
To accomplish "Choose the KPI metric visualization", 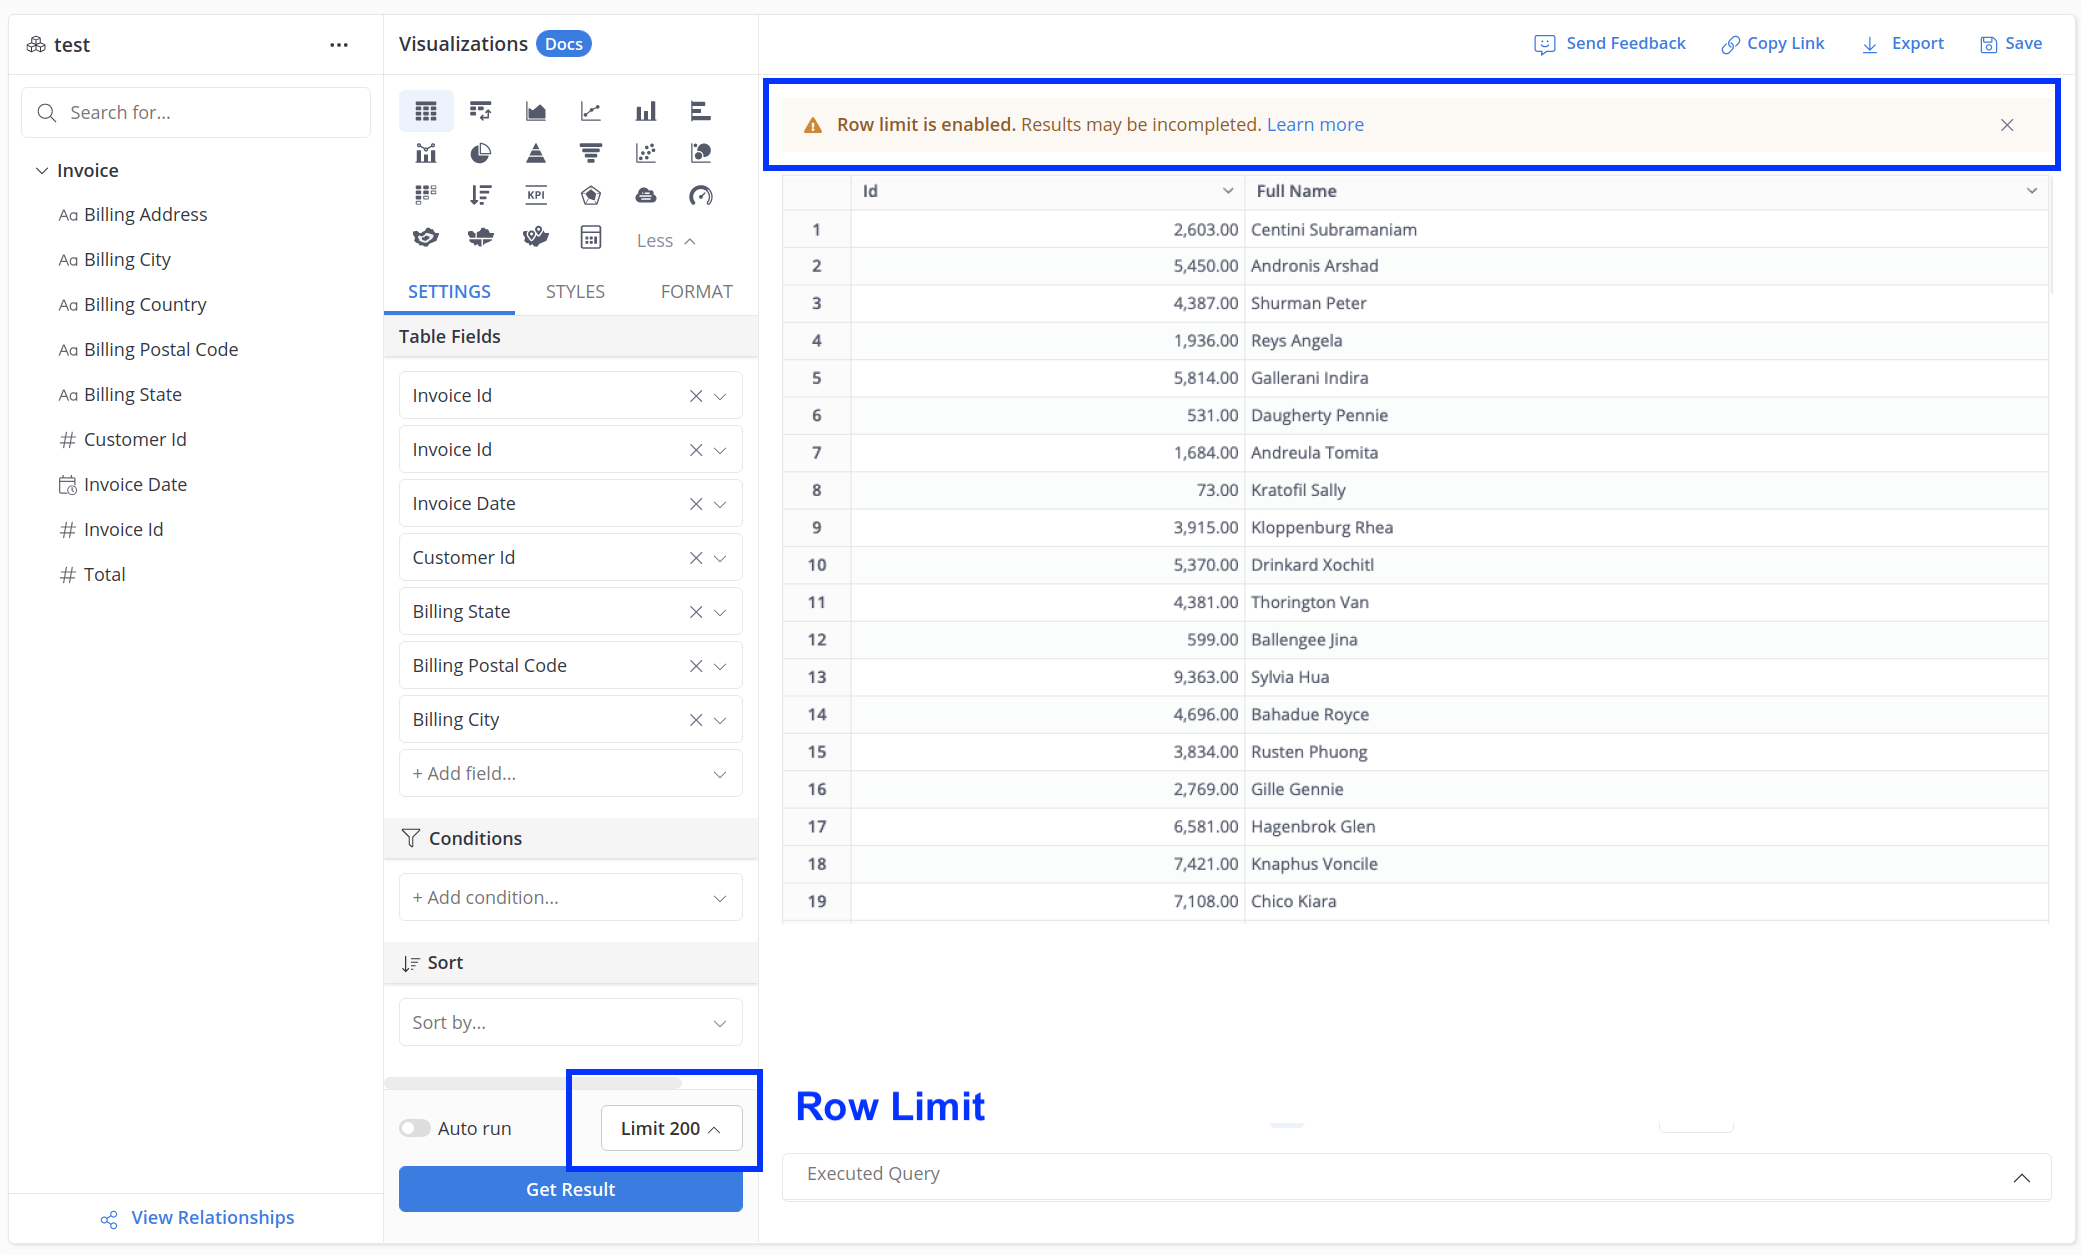I will tap(536, 195).
